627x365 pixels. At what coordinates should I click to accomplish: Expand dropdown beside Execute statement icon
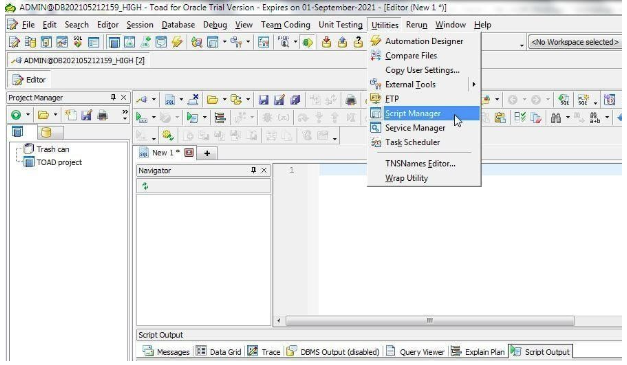[153, 118]
